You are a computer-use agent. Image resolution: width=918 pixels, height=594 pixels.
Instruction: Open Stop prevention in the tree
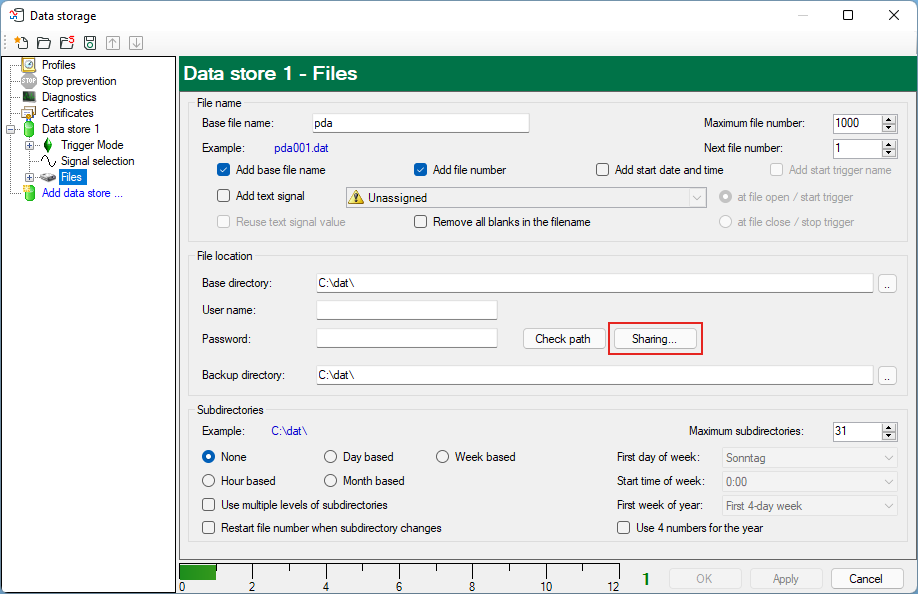click(78, 81)
